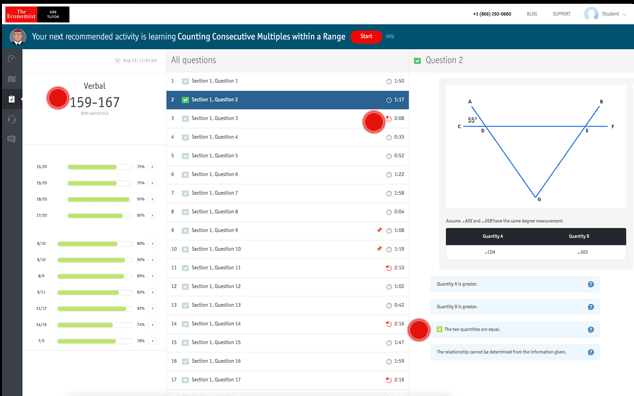Click the 95% progress bar for 18/20

click(x=100, y=199)
